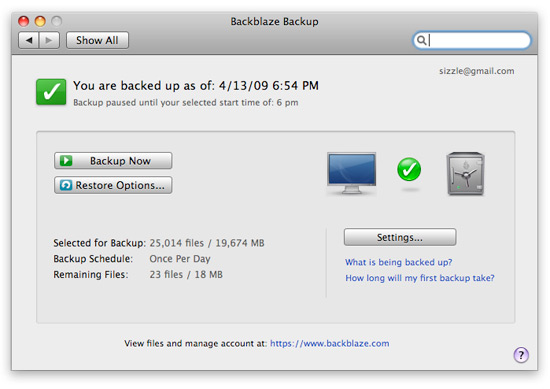Open "What is being backed up?" link
The image size is (550, 389).
pyautogui.click(x=398, y=262)
